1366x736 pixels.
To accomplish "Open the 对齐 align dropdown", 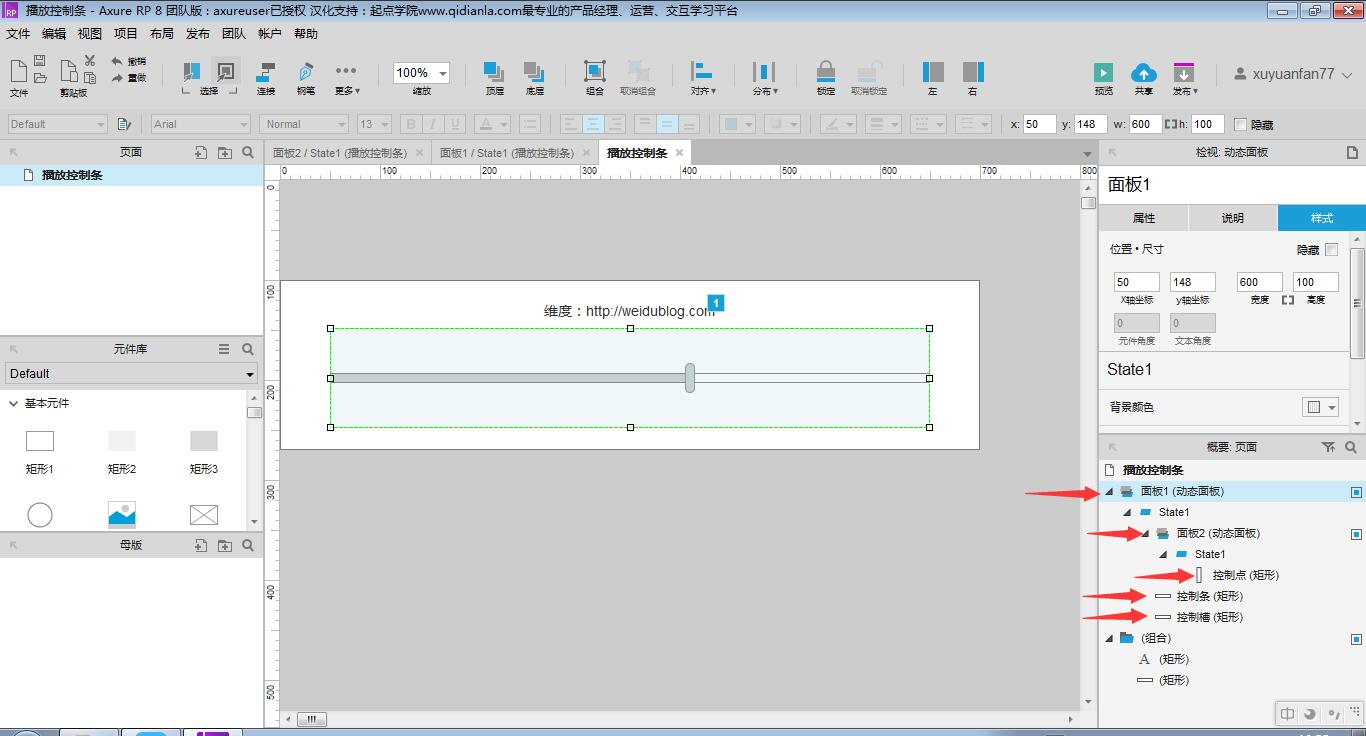I will pos(703,78).
